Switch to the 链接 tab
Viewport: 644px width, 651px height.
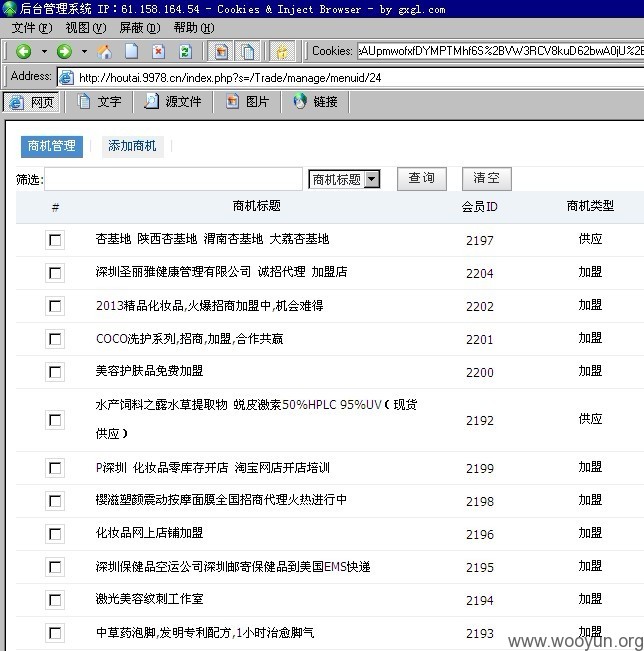click(315, 102)
